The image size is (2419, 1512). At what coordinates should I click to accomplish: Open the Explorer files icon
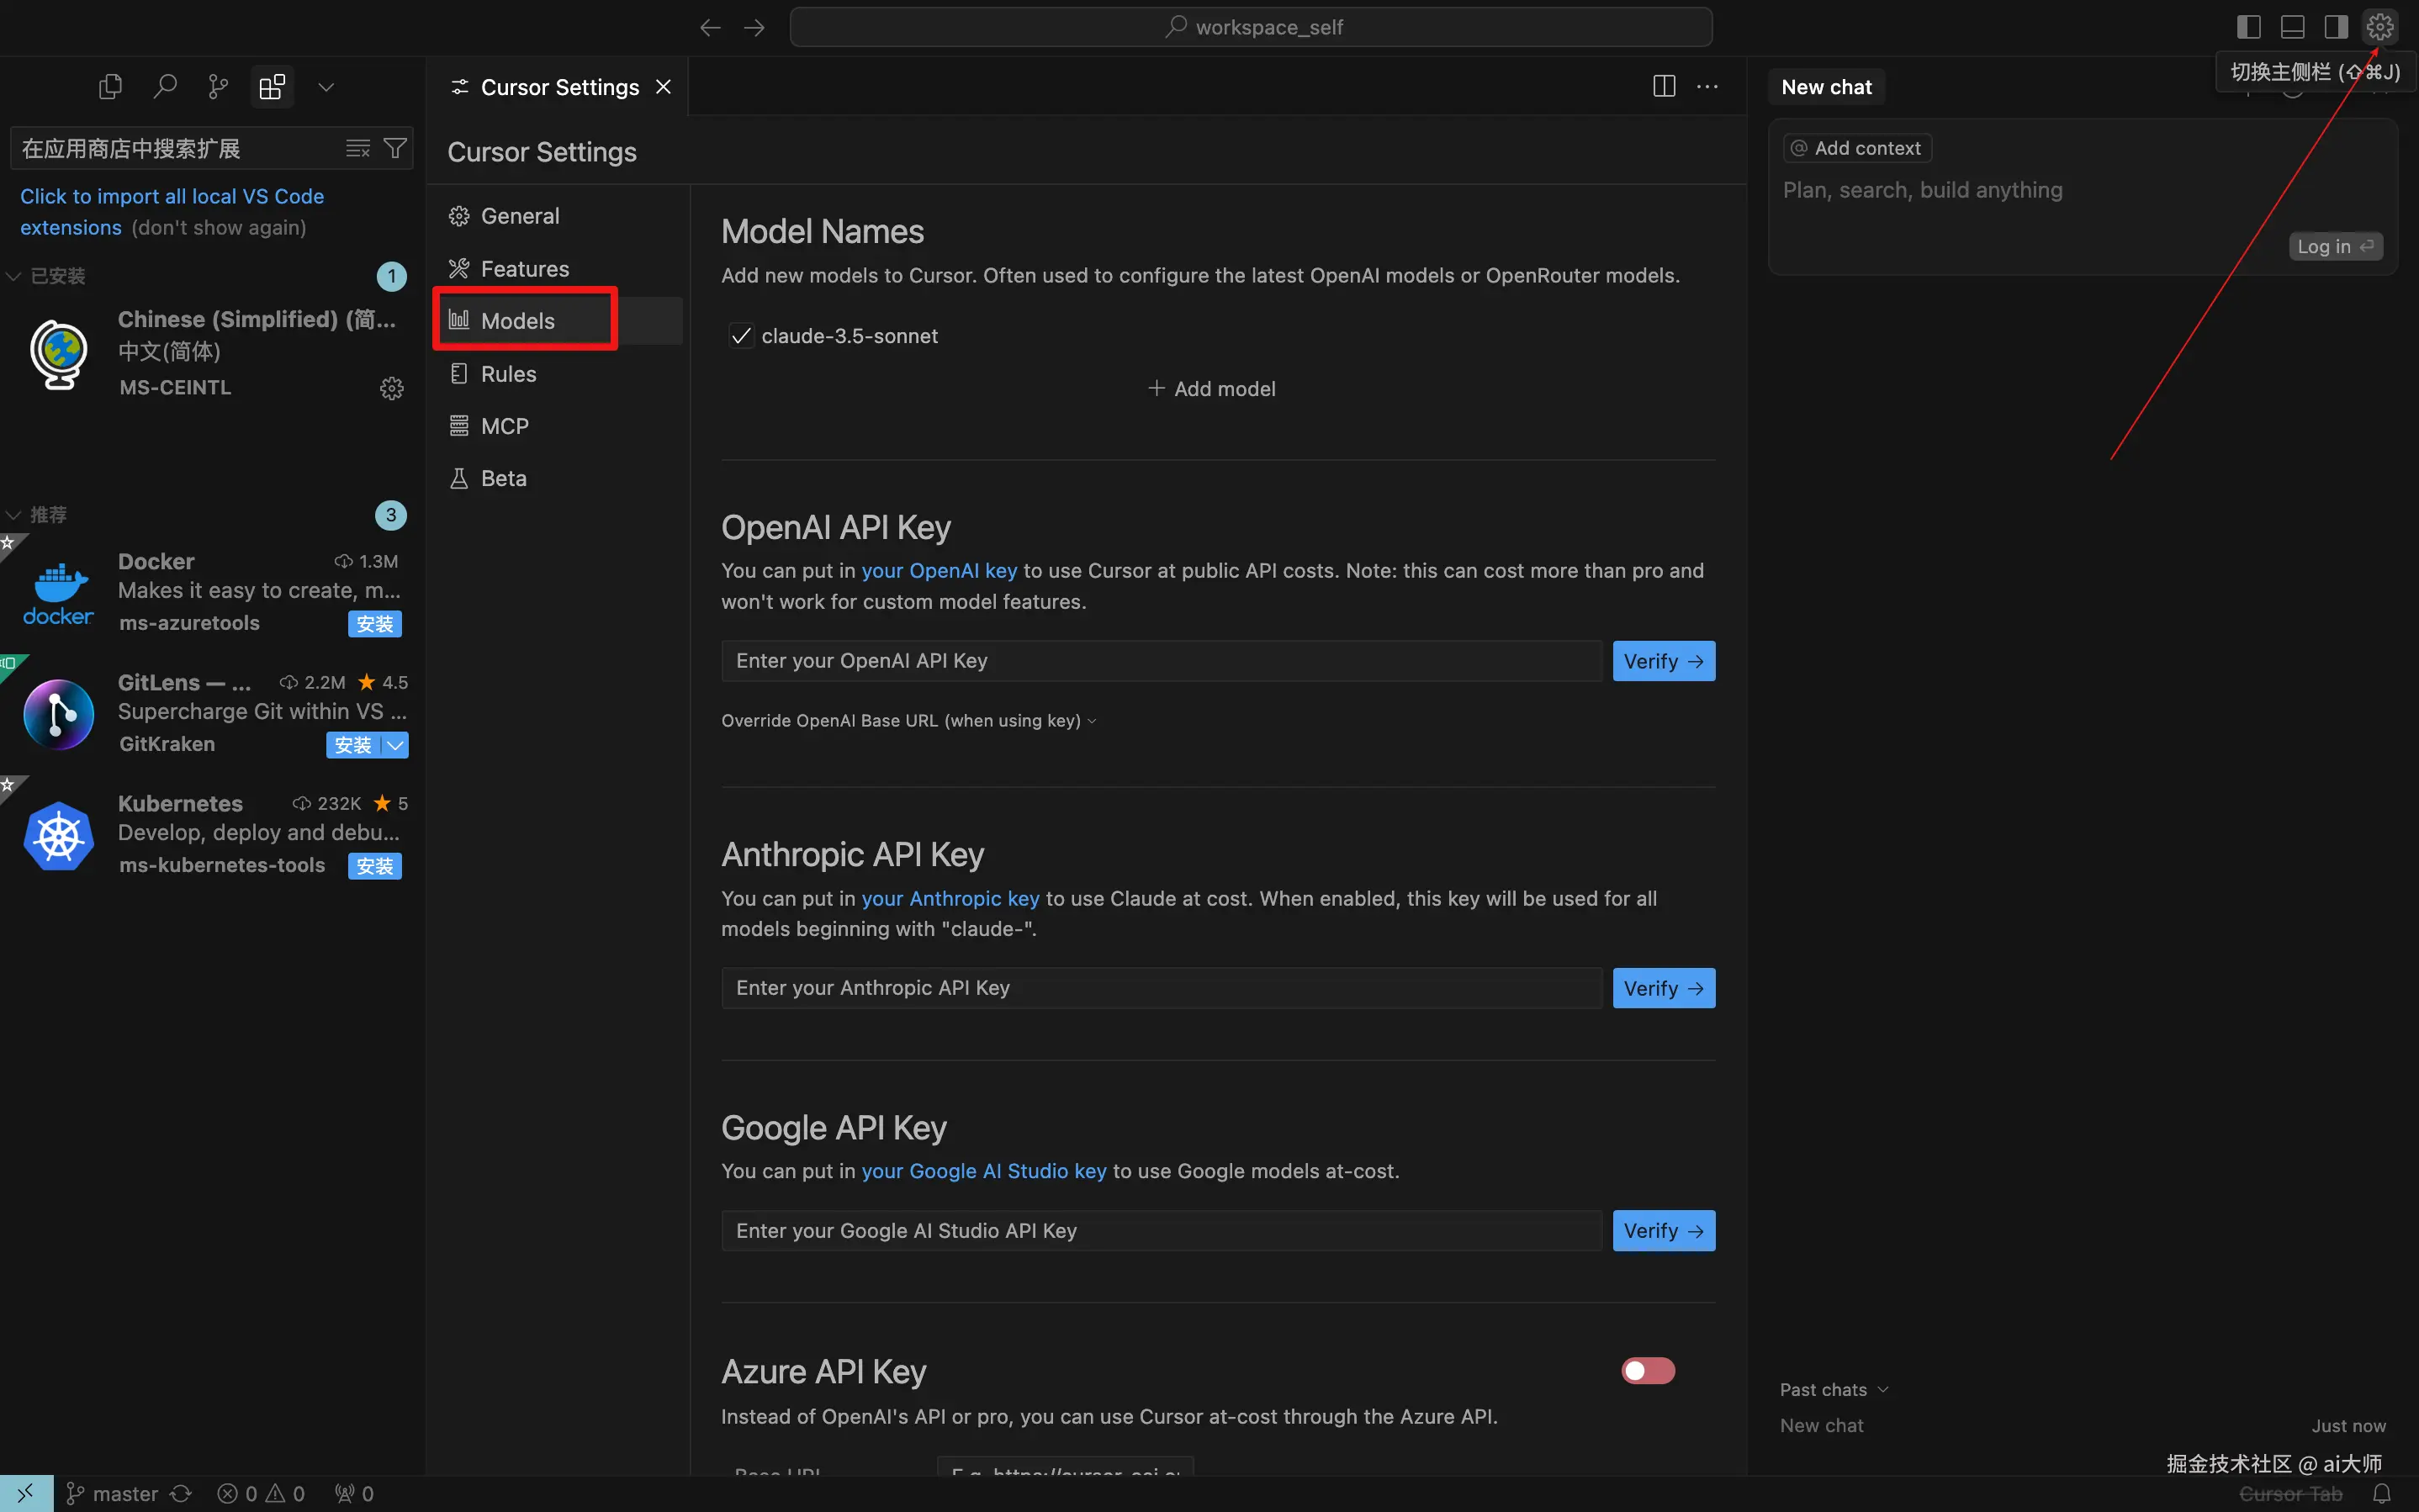click(110, 87)
